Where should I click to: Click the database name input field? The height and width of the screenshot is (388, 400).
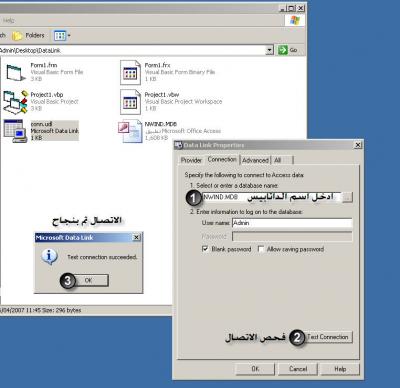[x=272, y=197]
